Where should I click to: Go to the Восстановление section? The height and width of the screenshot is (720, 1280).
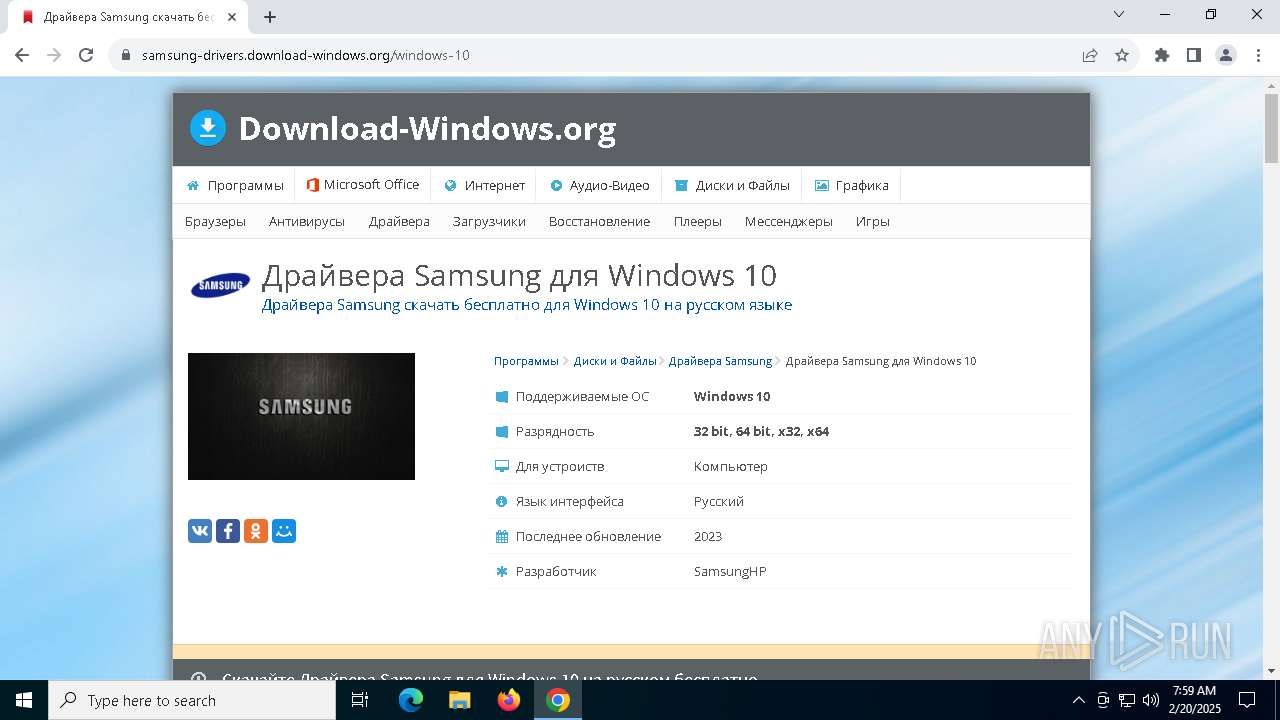point(599,221)
